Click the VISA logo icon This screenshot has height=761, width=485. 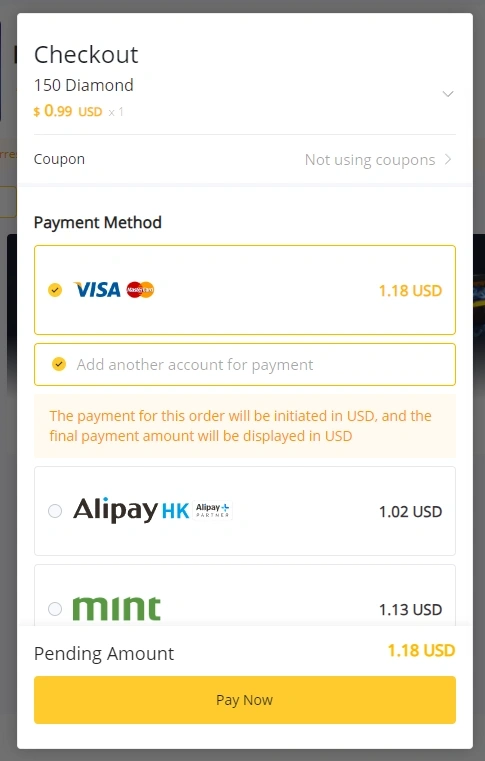[x=97, y=290]
